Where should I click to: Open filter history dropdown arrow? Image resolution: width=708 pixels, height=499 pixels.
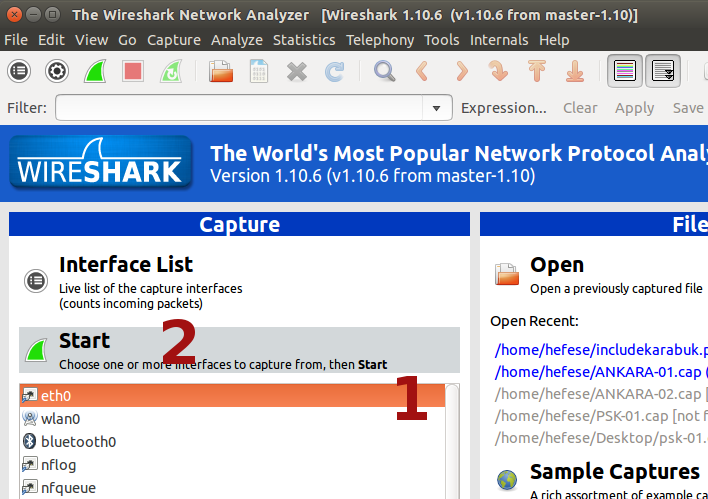(x=436, y=108)
